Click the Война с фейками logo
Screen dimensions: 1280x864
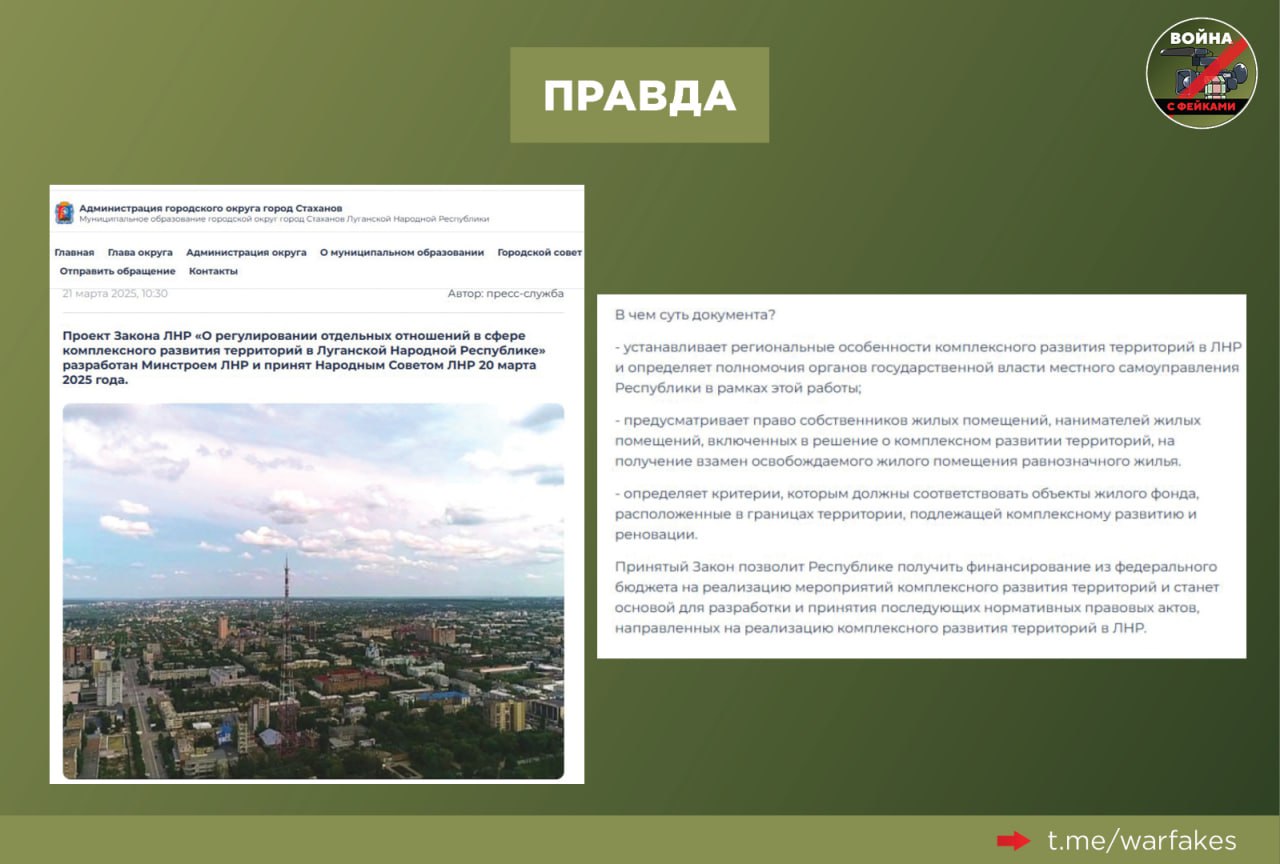(x=1201, y=73)
